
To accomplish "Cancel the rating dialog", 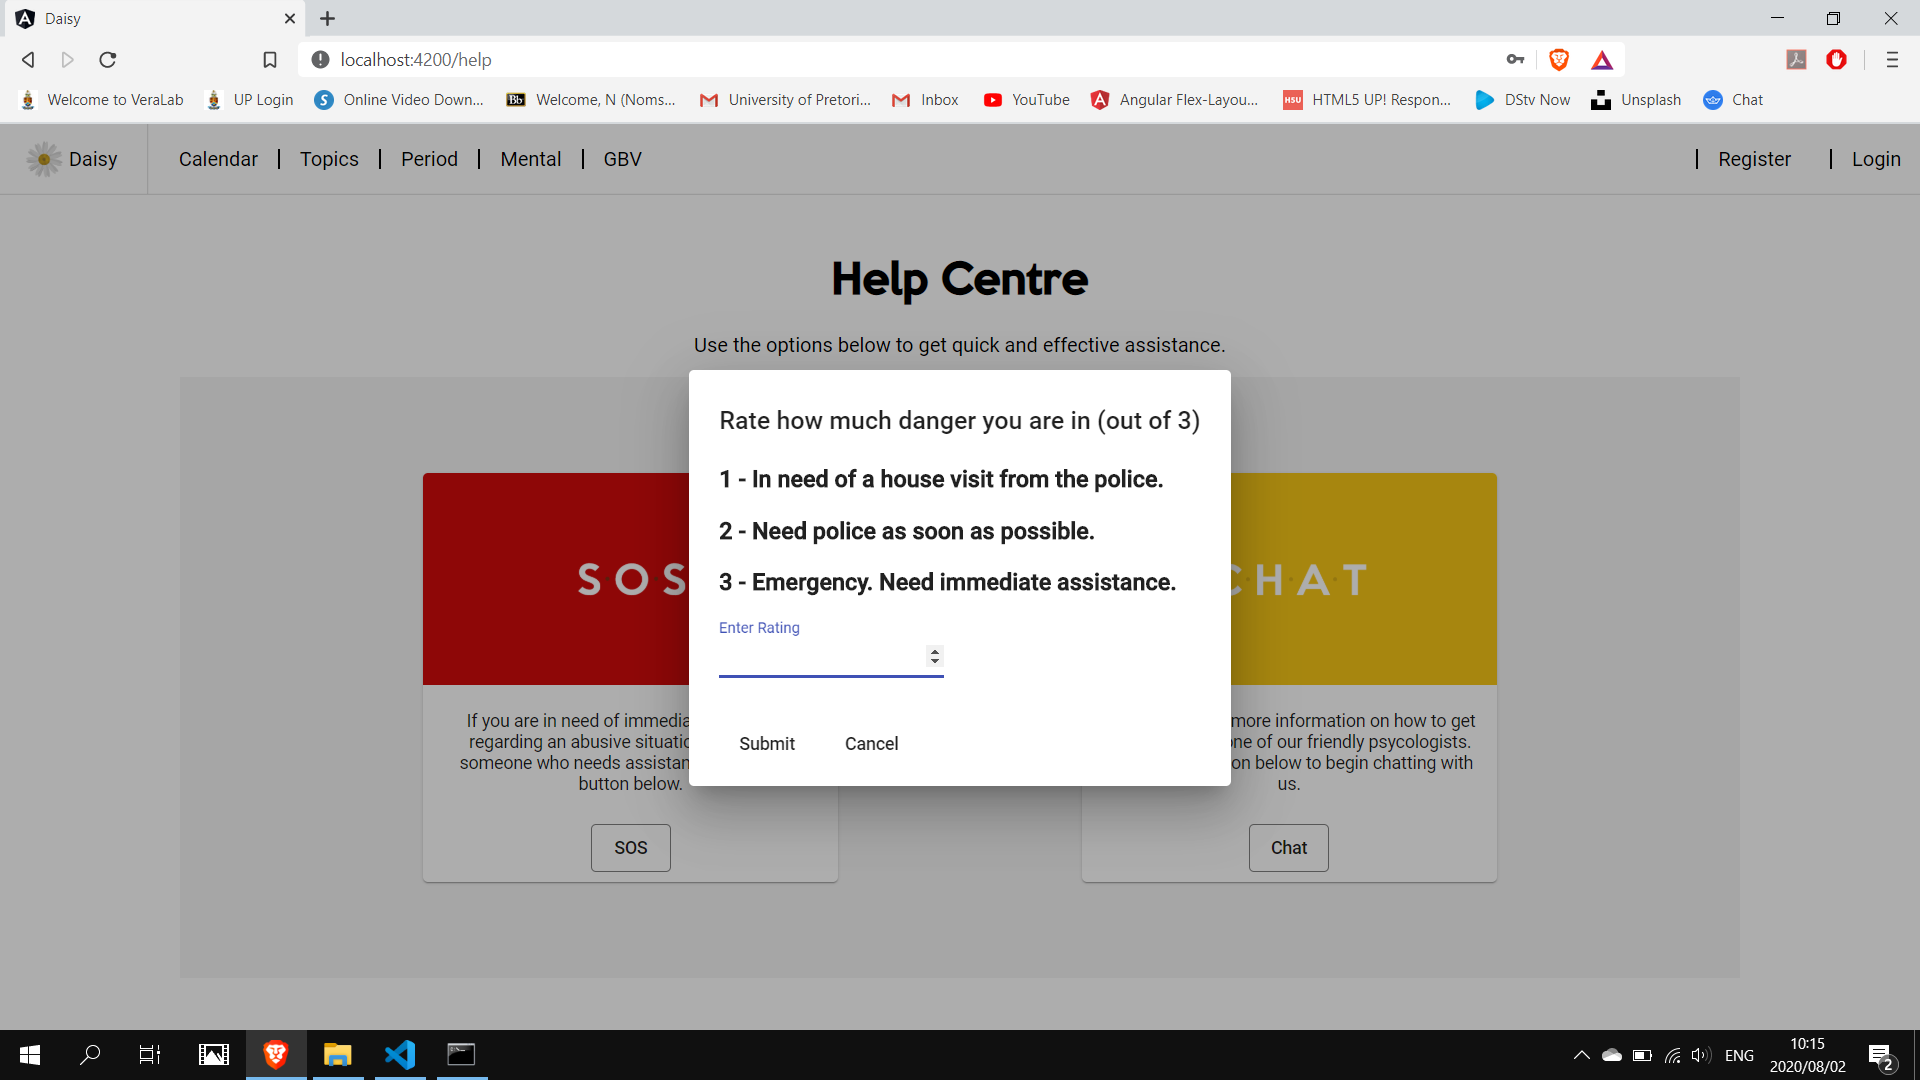I will (871, 743).
